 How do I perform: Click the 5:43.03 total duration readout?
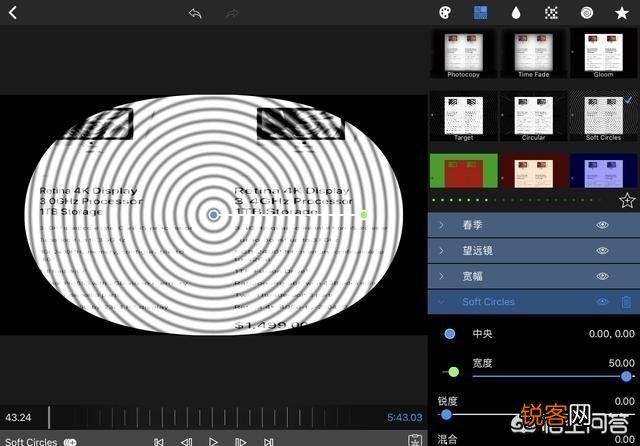point(405,417)
